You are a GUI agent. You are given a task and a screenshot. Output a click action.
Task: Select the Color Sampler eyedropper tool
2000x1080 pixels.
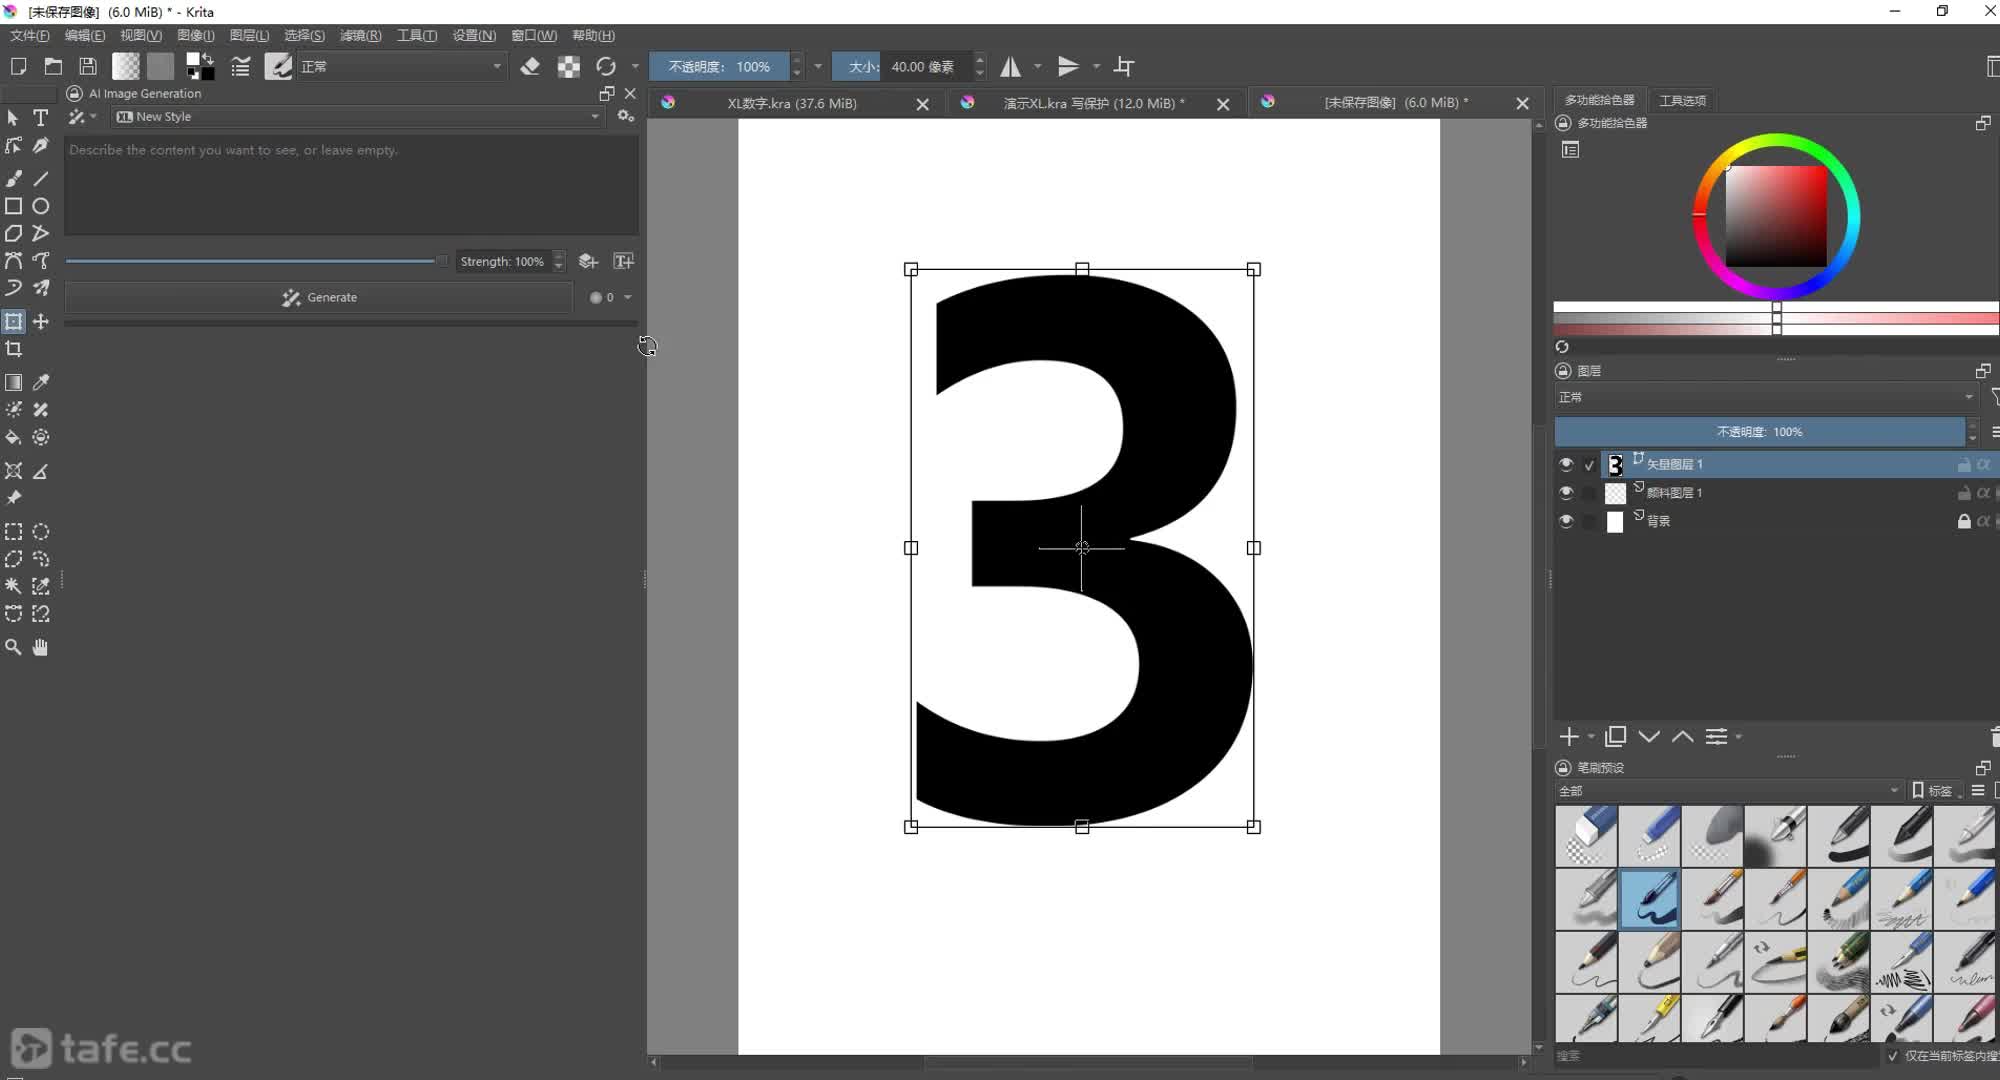pyautogui.click(x=41, y=382)
